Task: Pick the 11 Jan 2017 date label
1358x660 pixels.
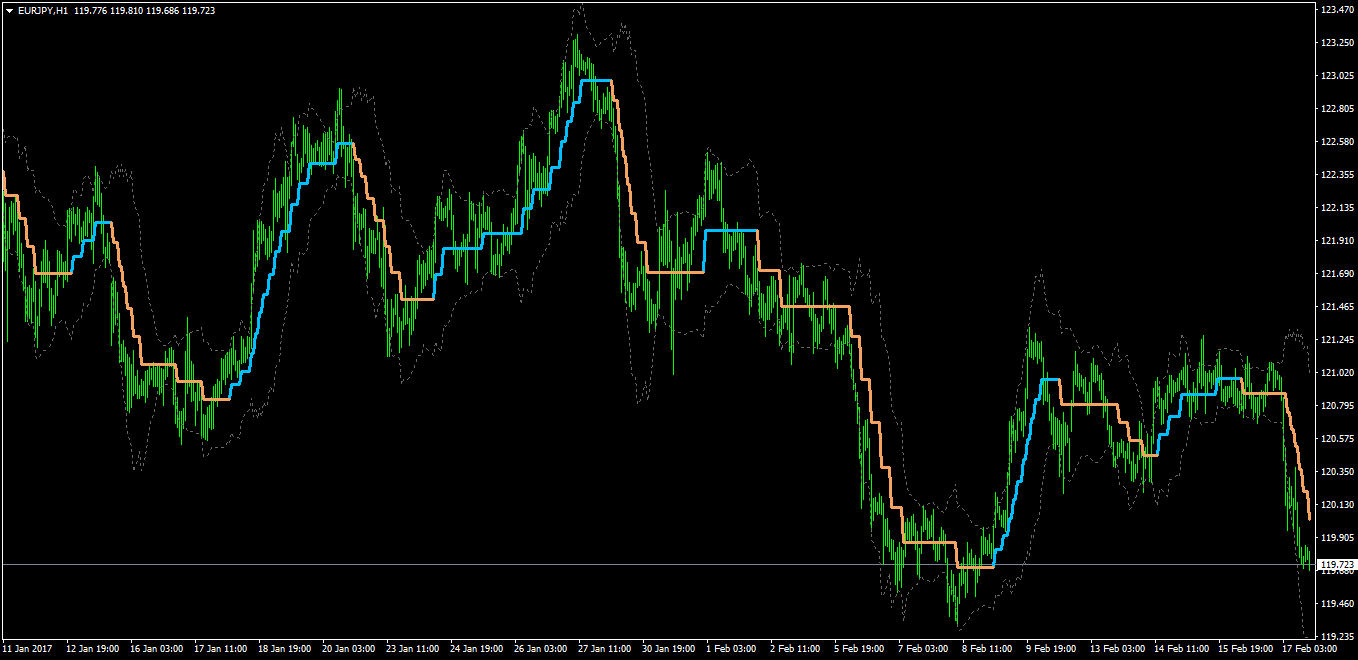Action: 26,649
